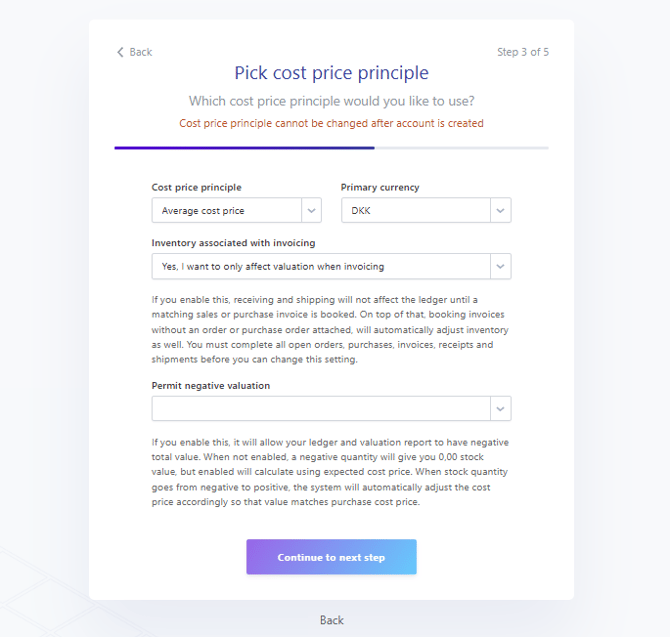Click the 'Inventory associated with invoicing' label
The width and height of the screenshot is (670, 637).
pos(233,243)
